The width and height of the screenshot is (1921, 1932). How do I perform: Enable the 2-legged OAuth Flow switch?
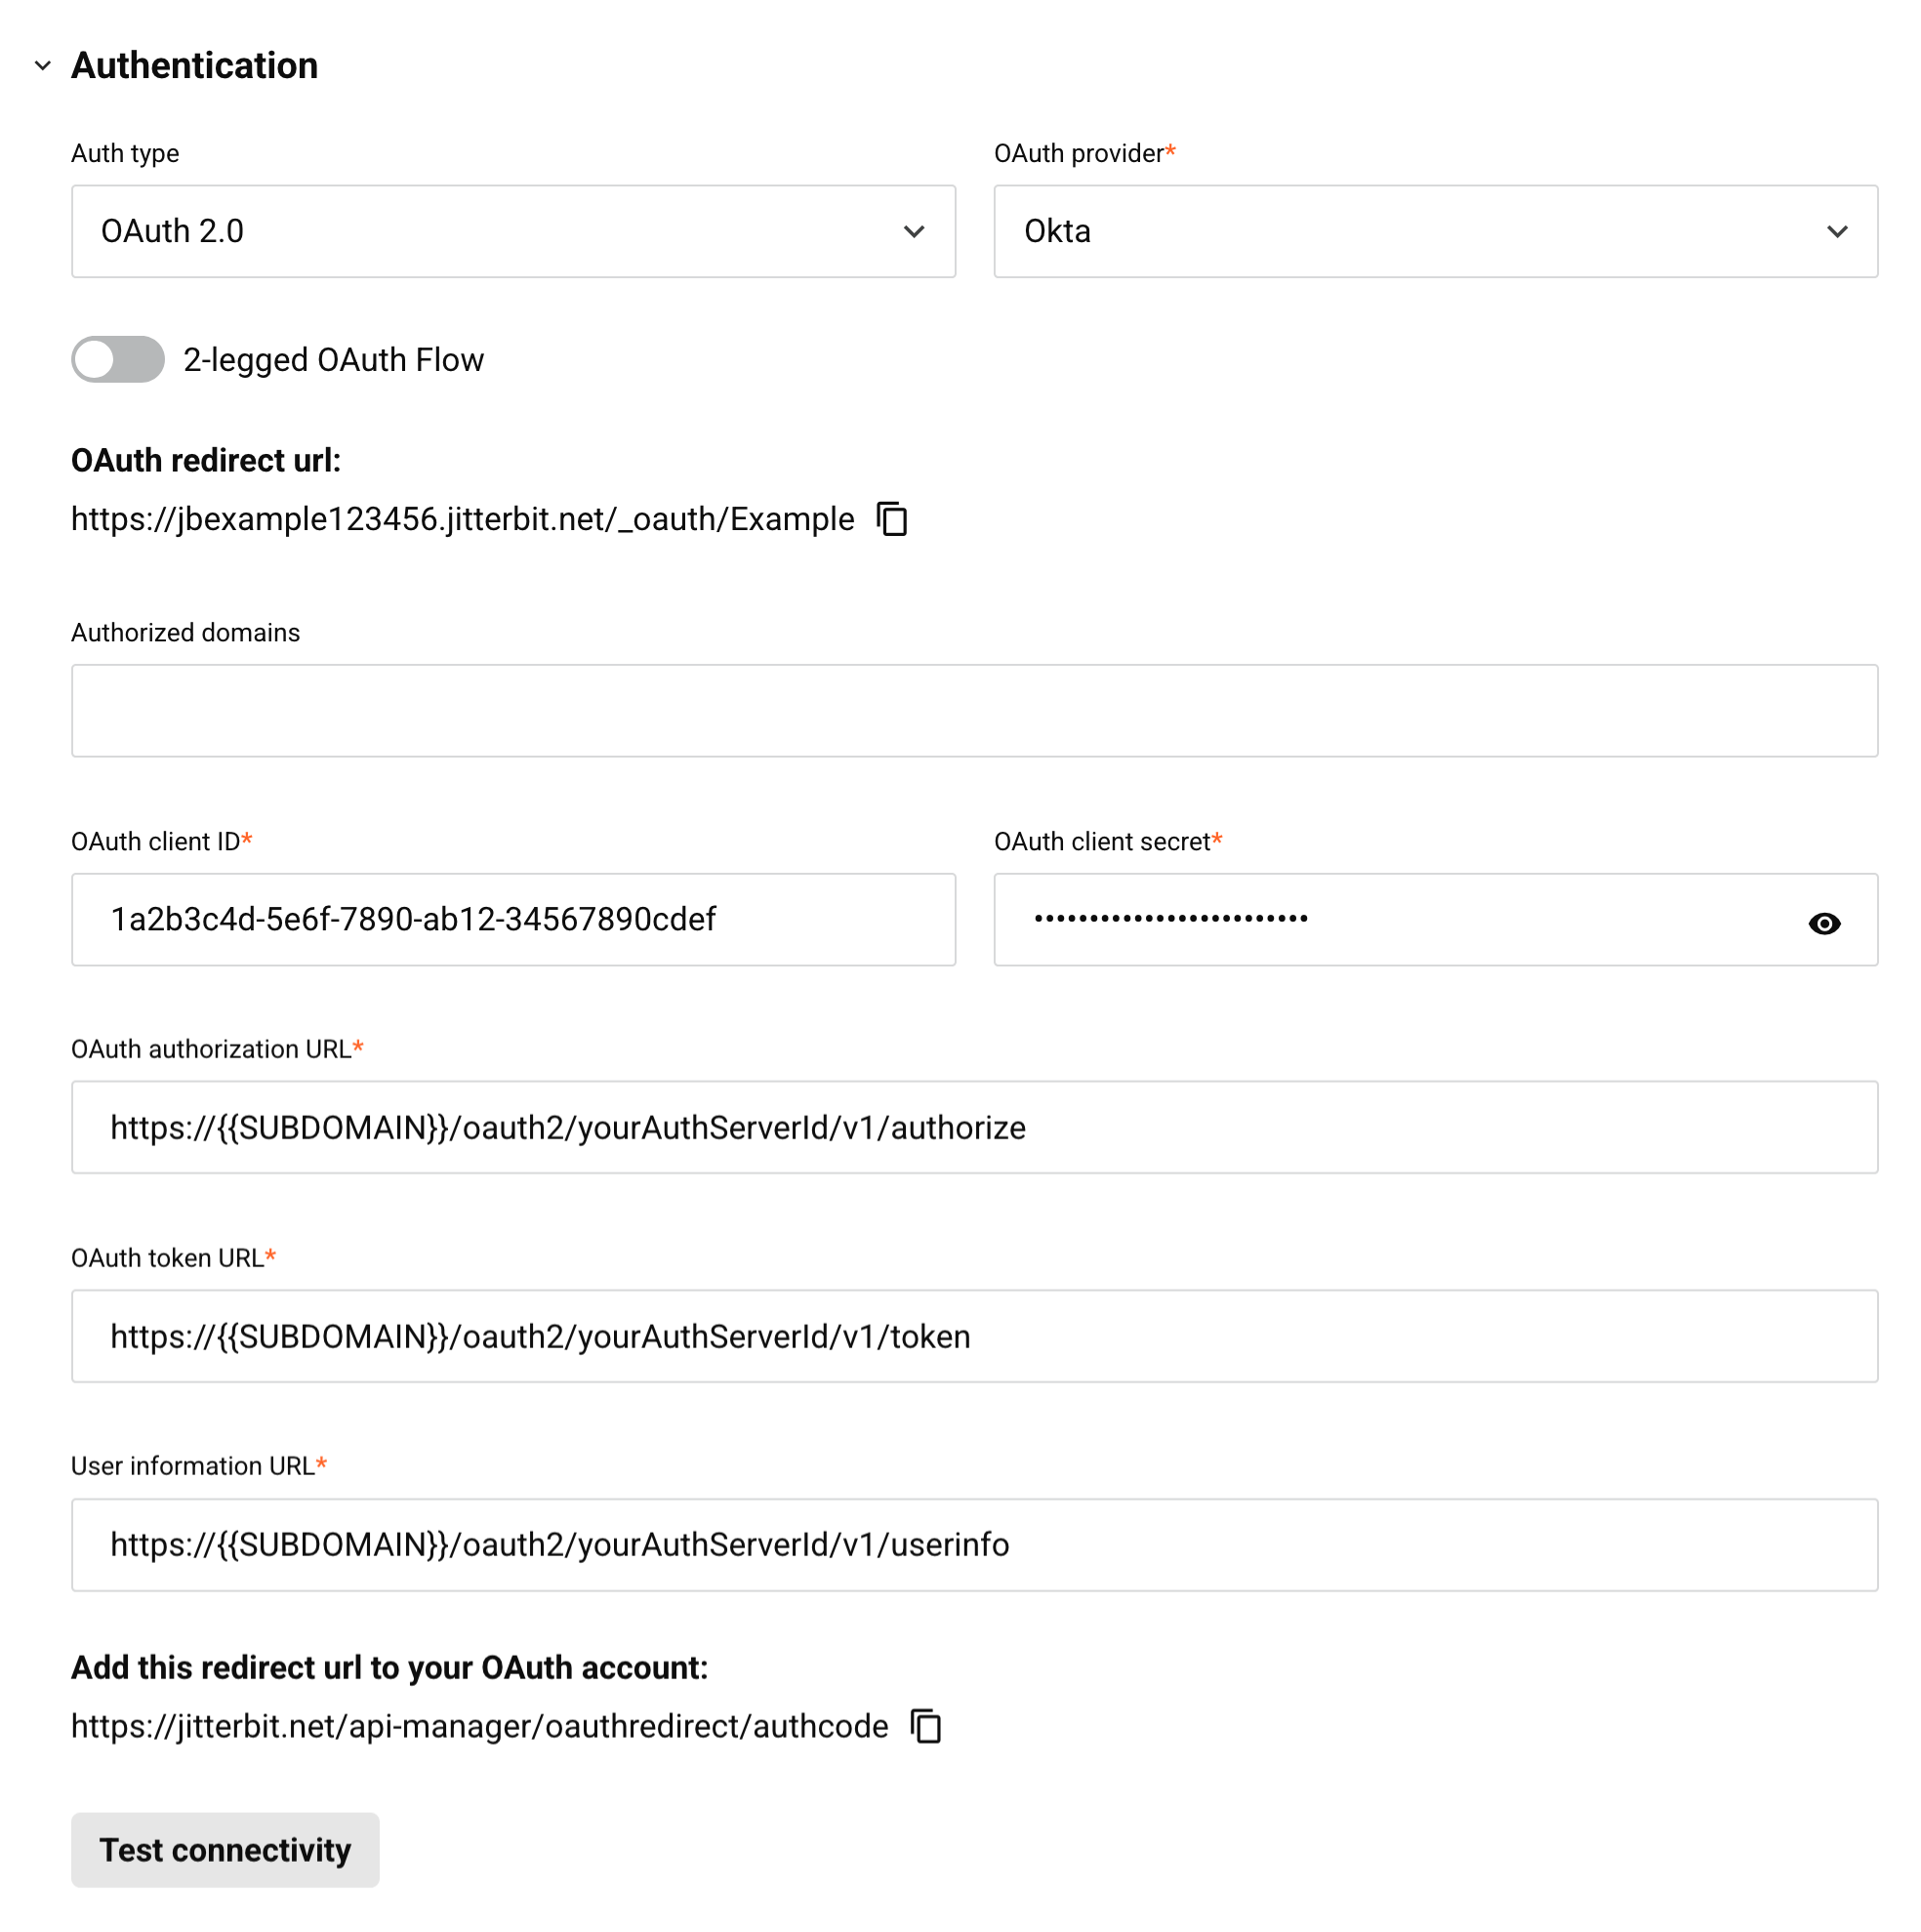(118, 359)
